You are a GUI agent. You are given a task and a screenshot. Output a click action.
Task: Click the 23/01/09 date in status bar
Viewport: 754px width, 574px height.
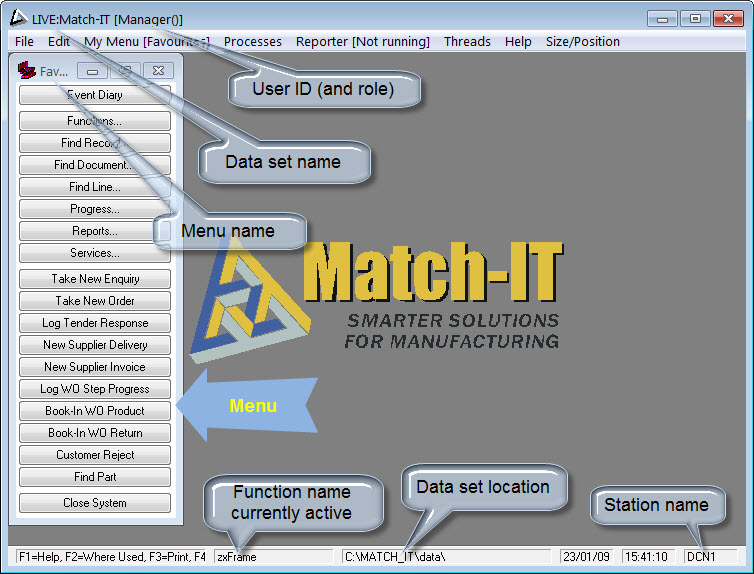[586, 557]
